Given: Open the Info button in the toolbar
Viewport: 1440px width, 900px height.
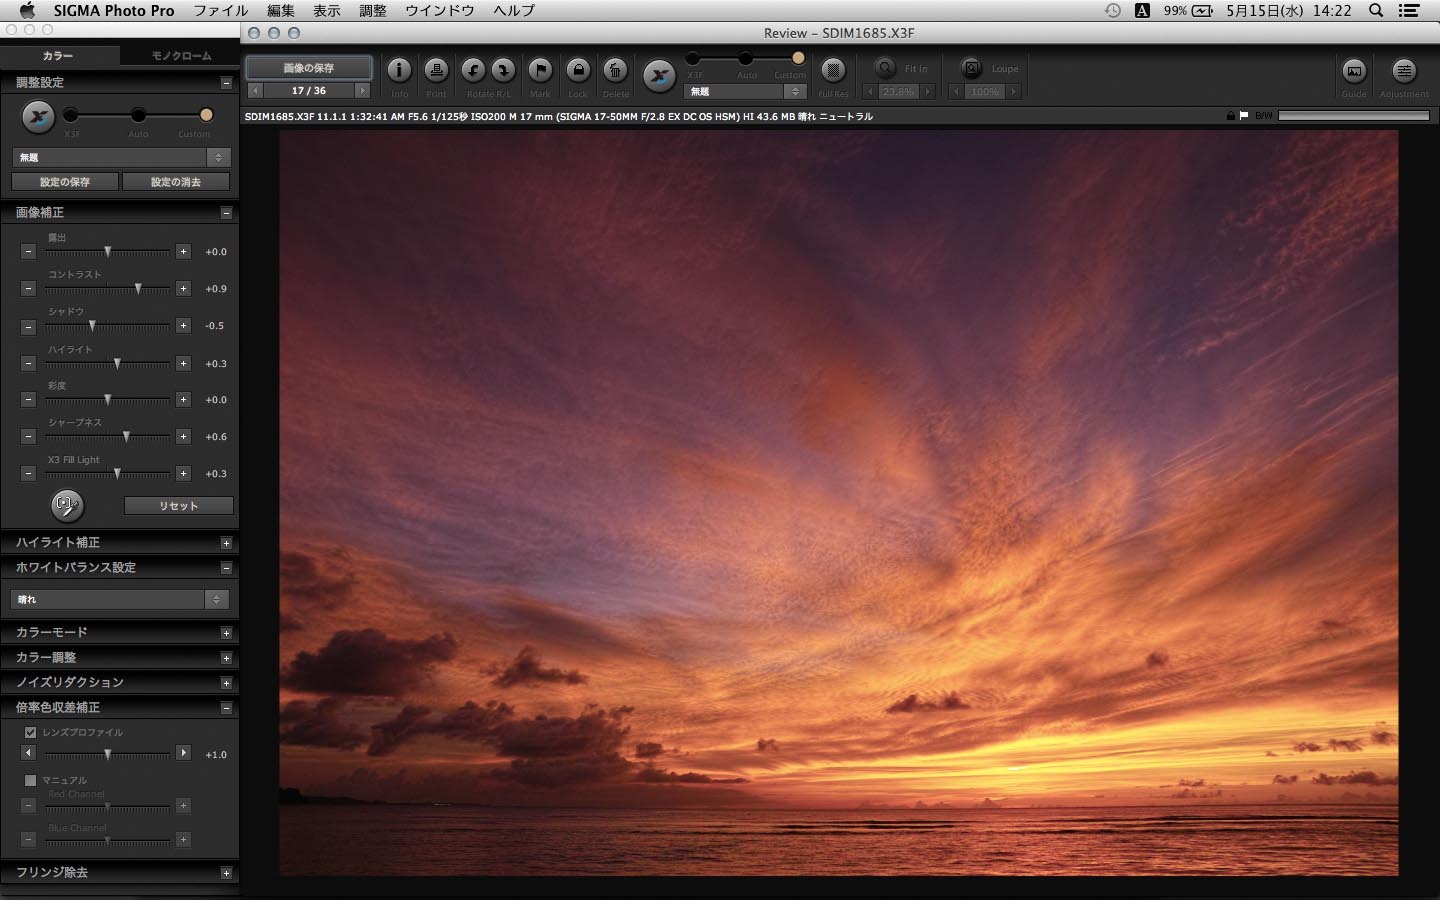Looking at the screenshot, I should coord(399,70).
